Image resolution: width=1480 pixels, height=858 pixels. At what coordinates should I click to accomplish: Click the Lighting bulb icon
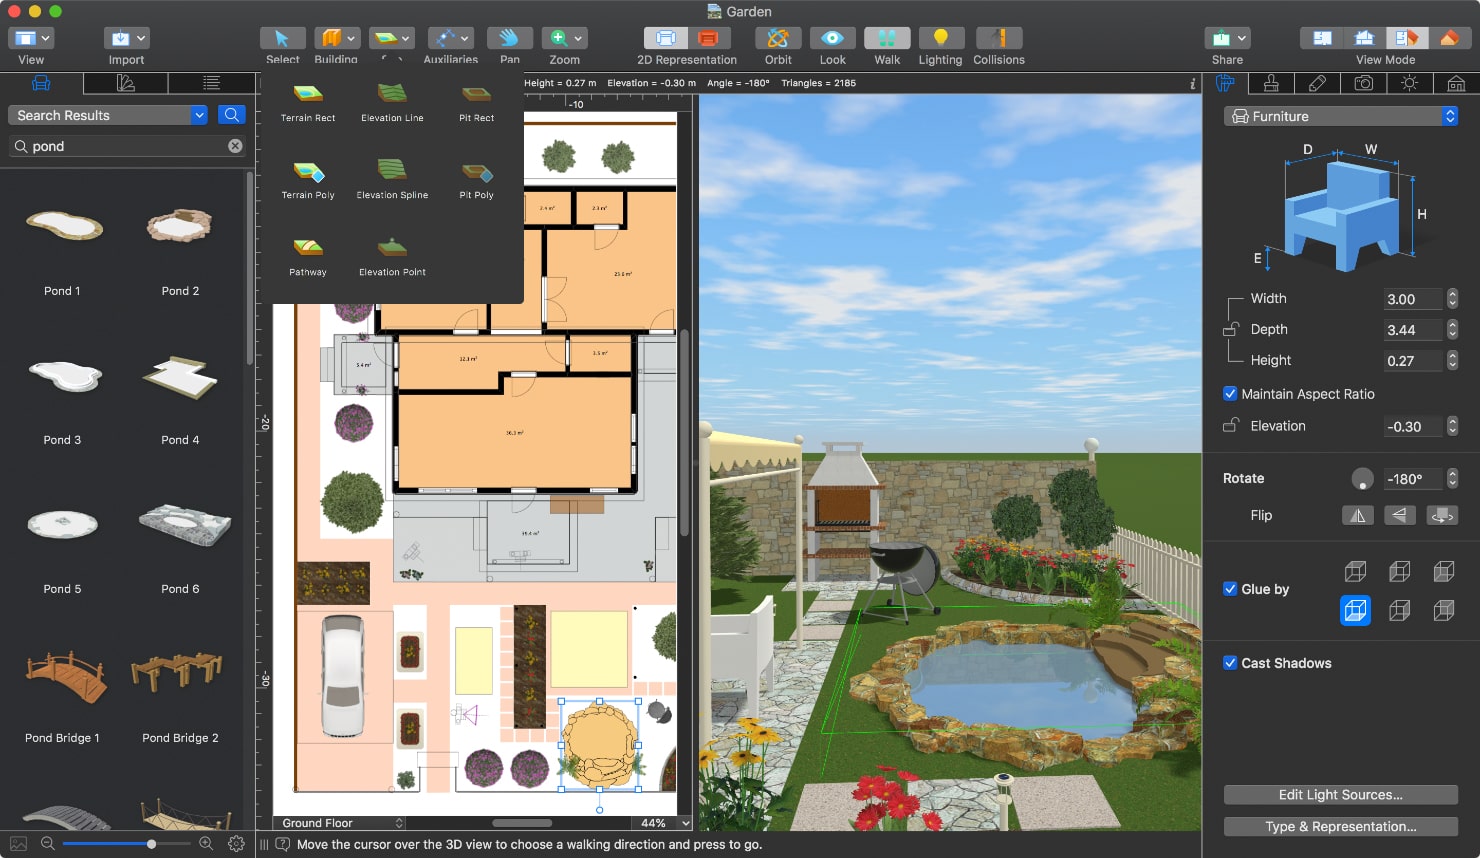pyautogui.click(x=940, y=38)
